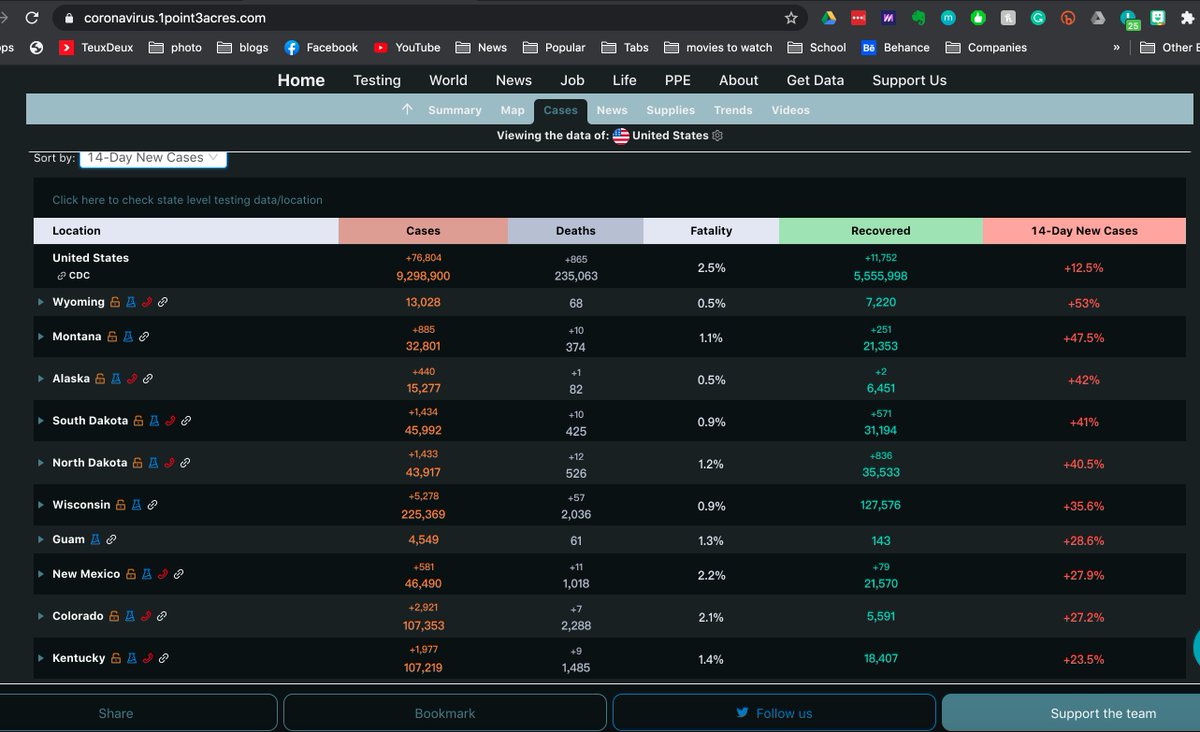Click the Twitter bird Follow us button
Image resolution: width=1200 pixels, height=732 pixels.
(x=774, y=713)
